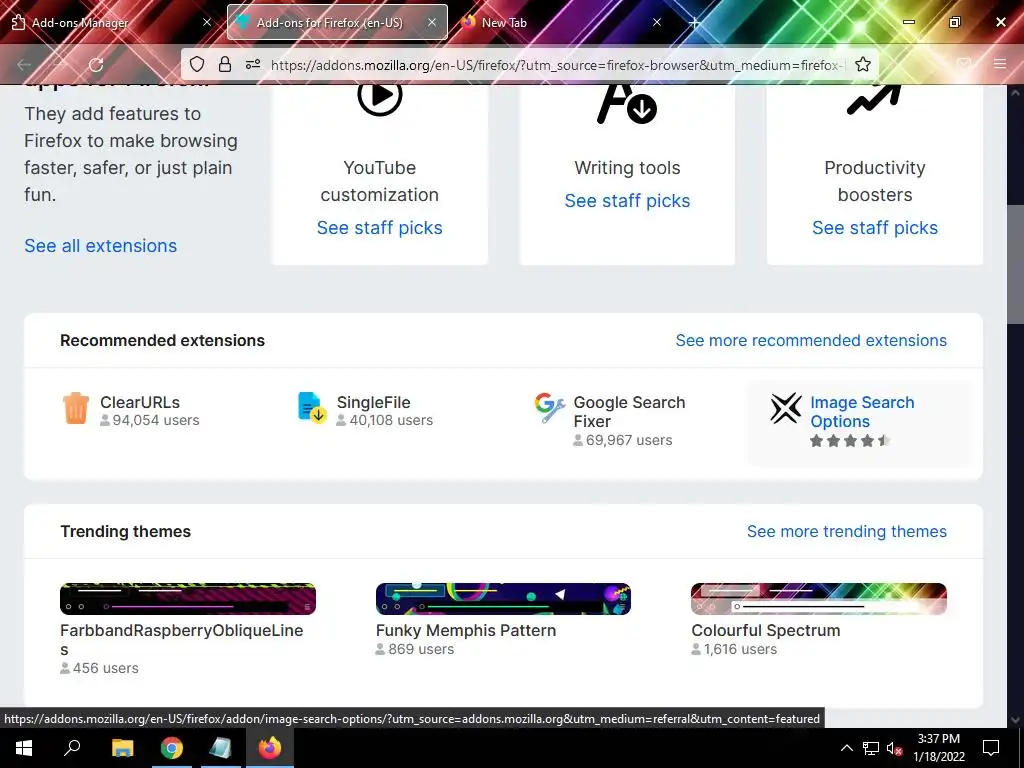Close the Add-ons for Firefox tab
This screenshot has width=1024, height=768.
[x=432, y=22]
